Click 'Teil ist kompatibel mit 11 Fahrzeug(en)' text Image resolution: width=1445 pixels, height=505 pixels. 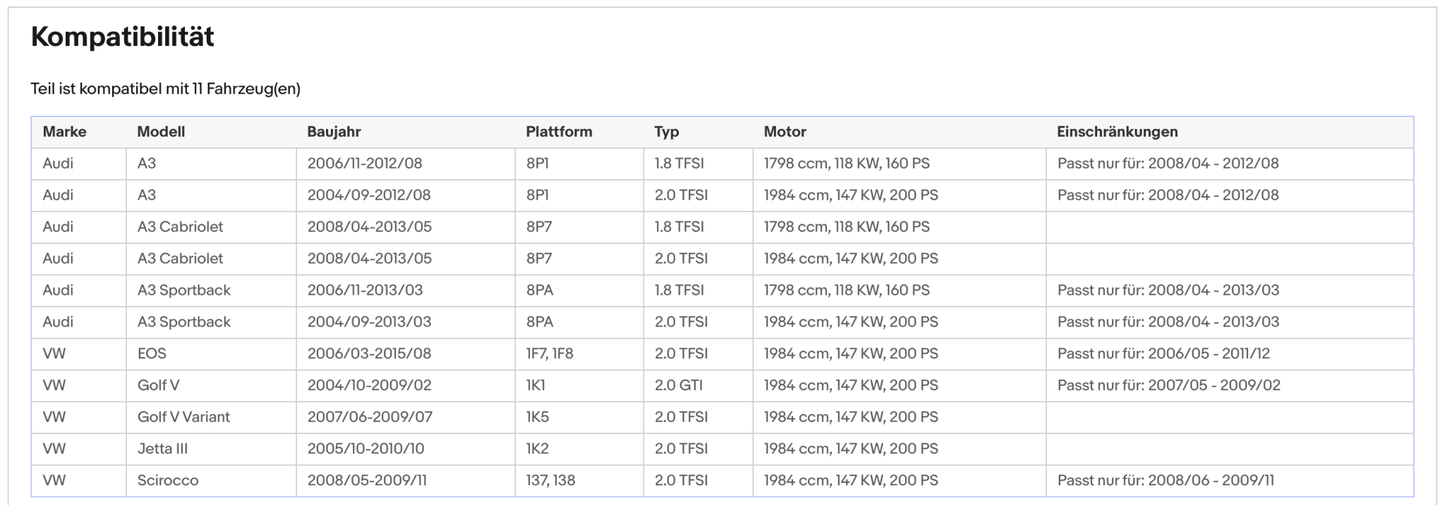(x=166, y=89)
